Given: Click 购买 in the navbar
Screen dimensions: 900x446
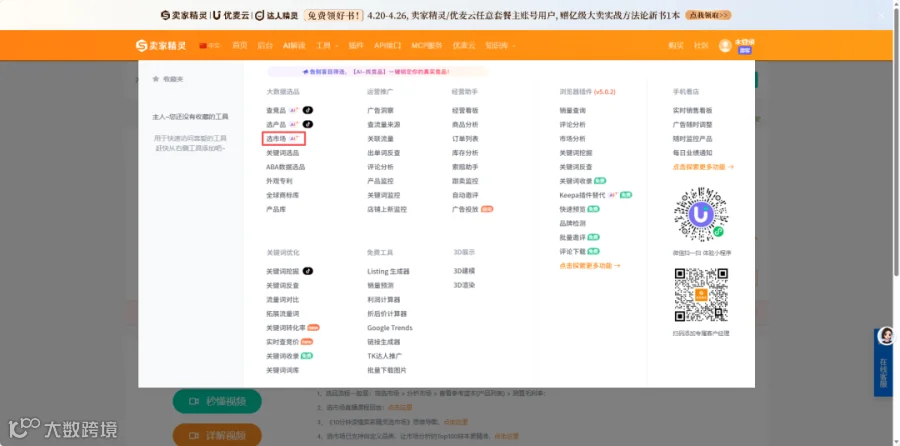Looking at the screenshot, I should pos(676,45).
